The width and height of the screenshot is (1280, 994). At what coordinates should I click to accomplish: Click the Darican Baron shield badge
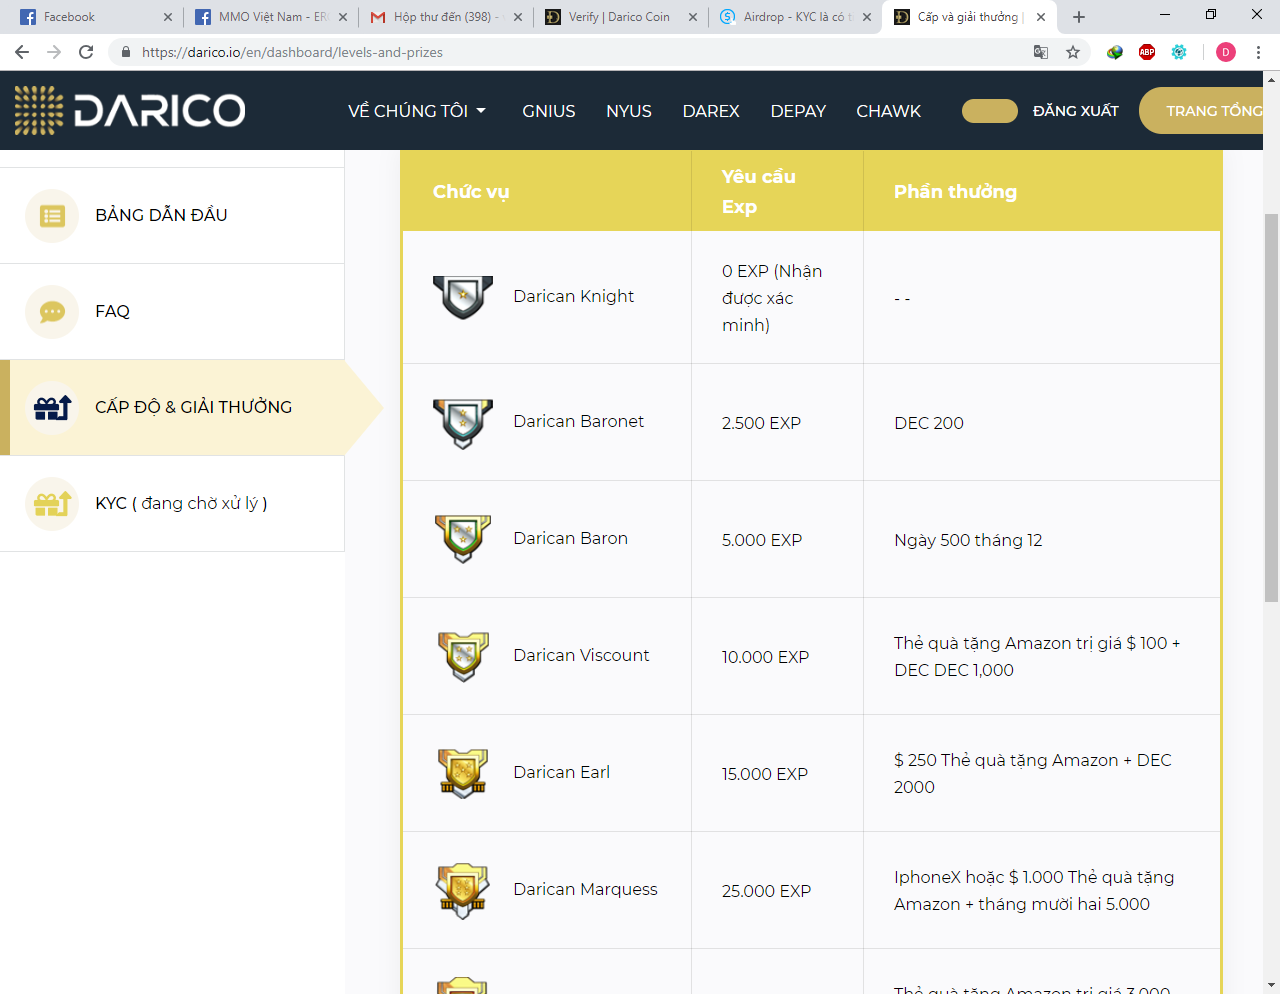[463, 539]
